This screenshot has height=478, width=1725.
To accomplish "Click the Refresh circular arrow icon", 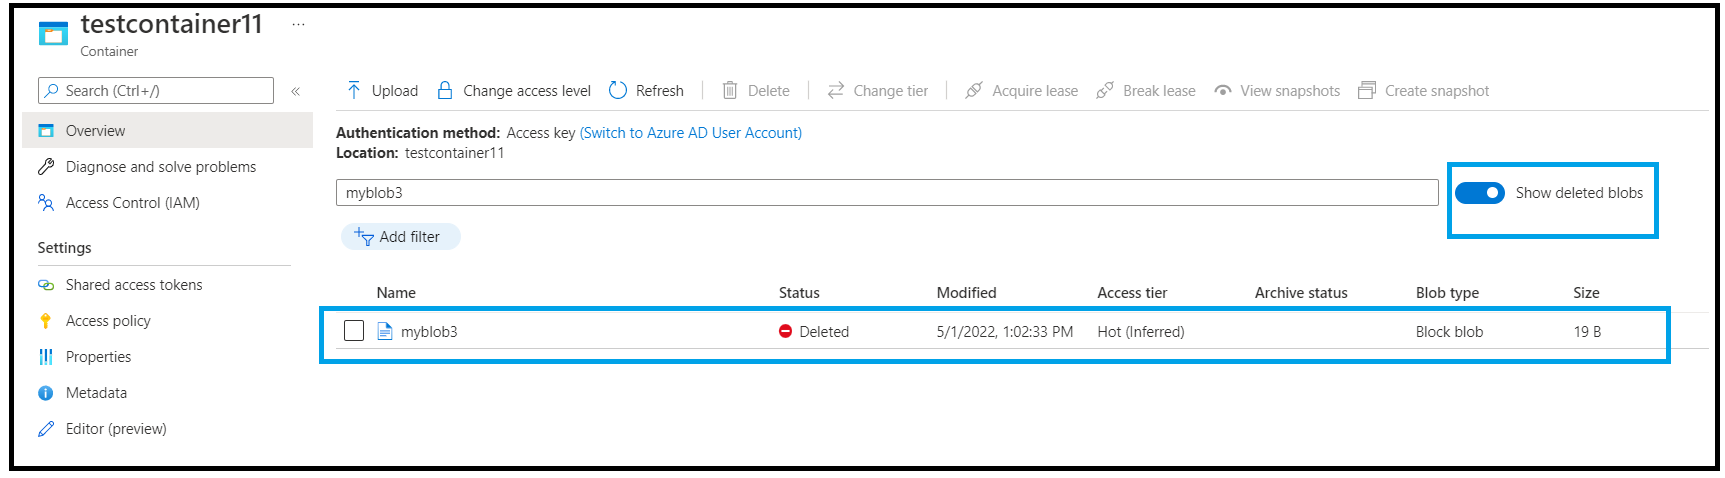I will pos(618,90).
